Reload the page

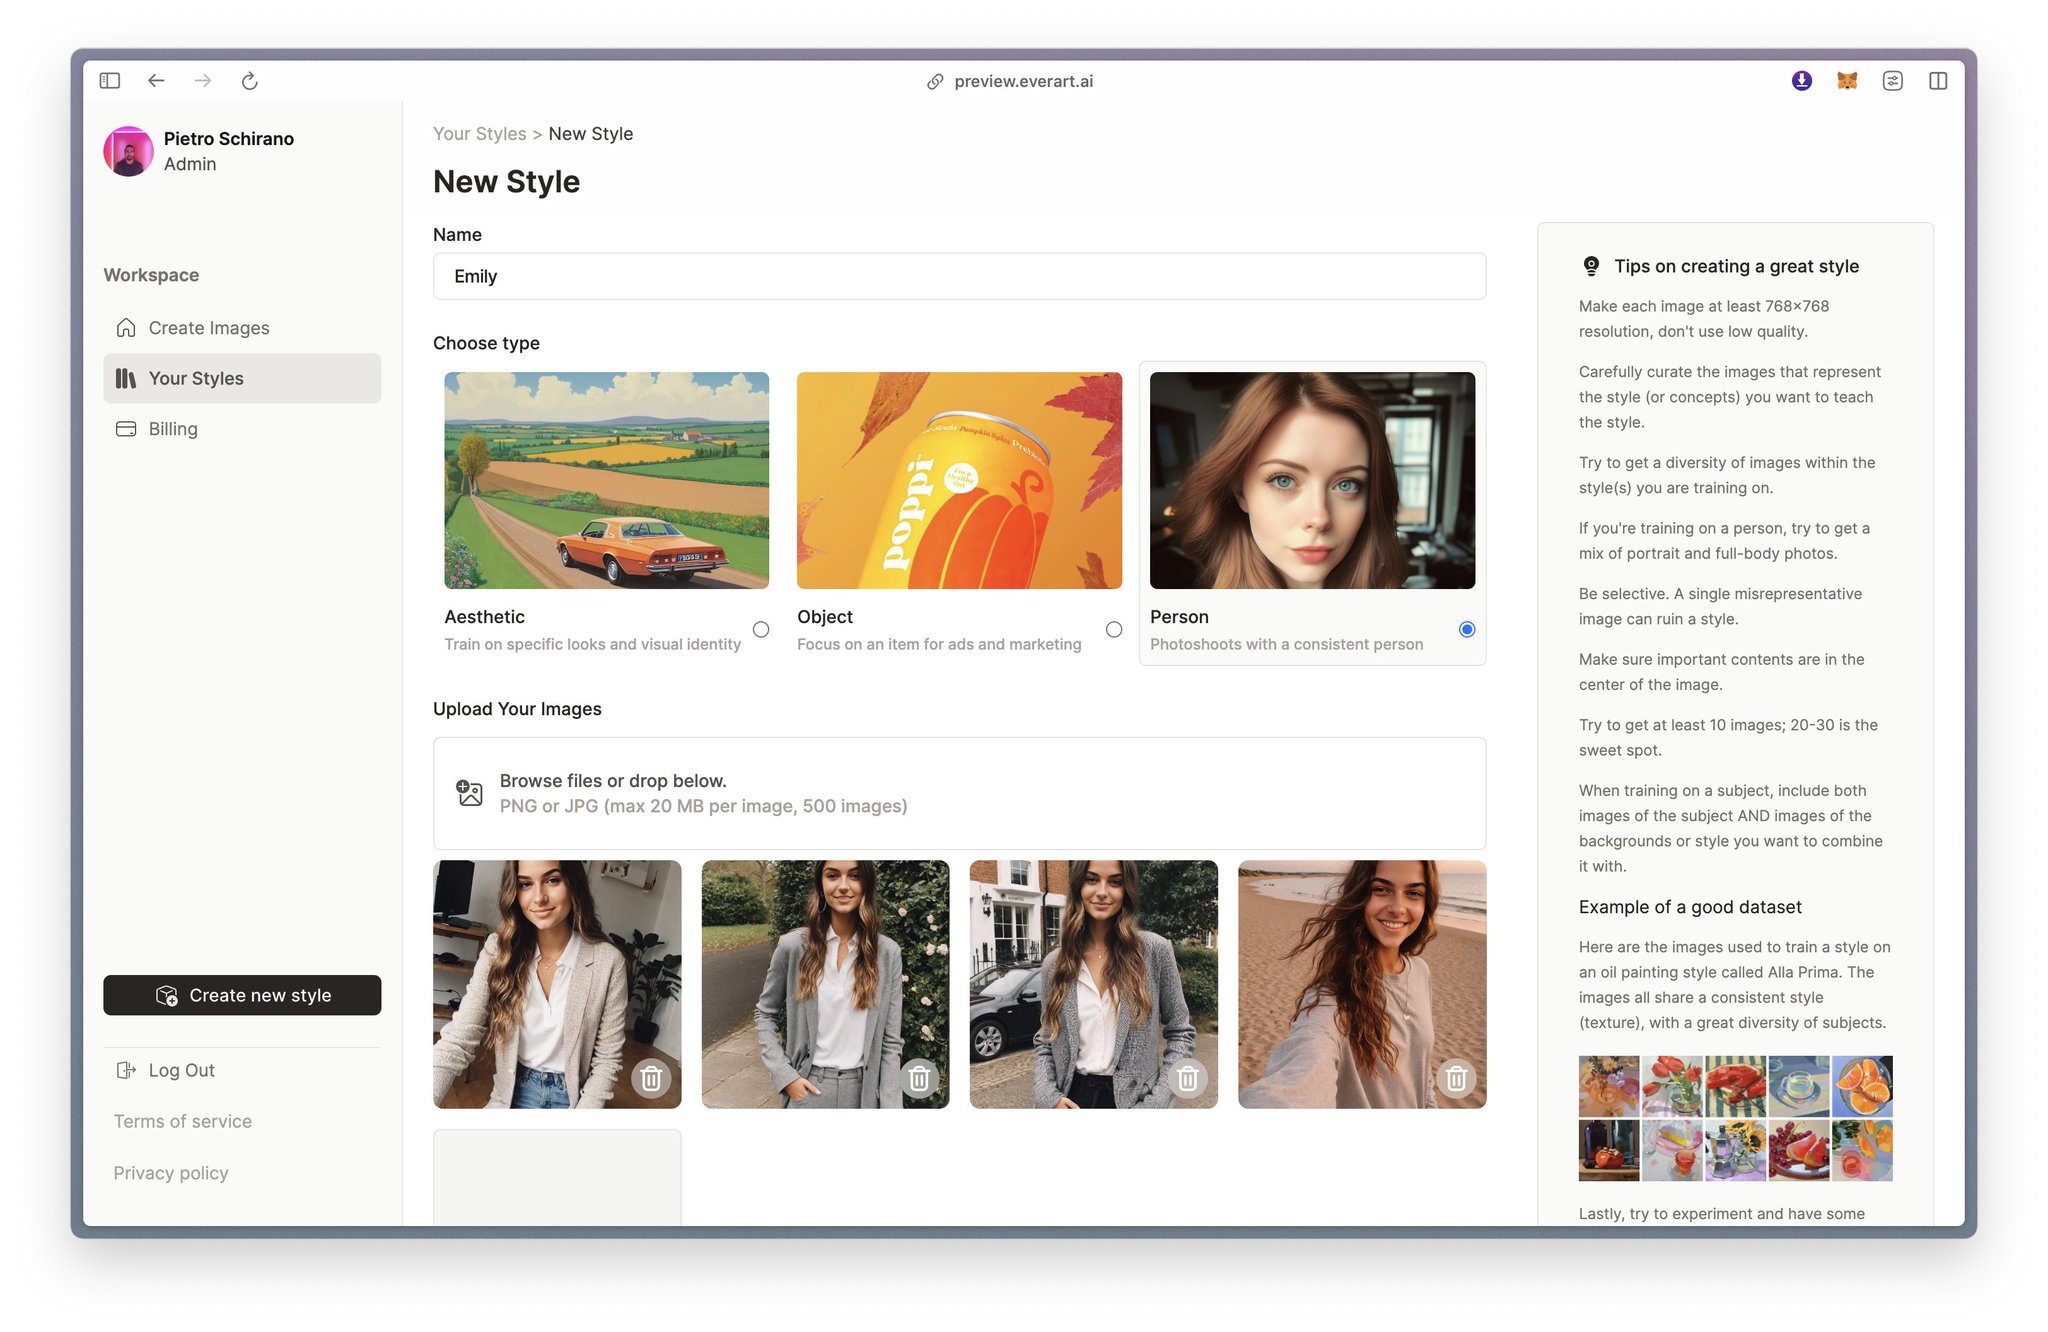tap(250, 81)
